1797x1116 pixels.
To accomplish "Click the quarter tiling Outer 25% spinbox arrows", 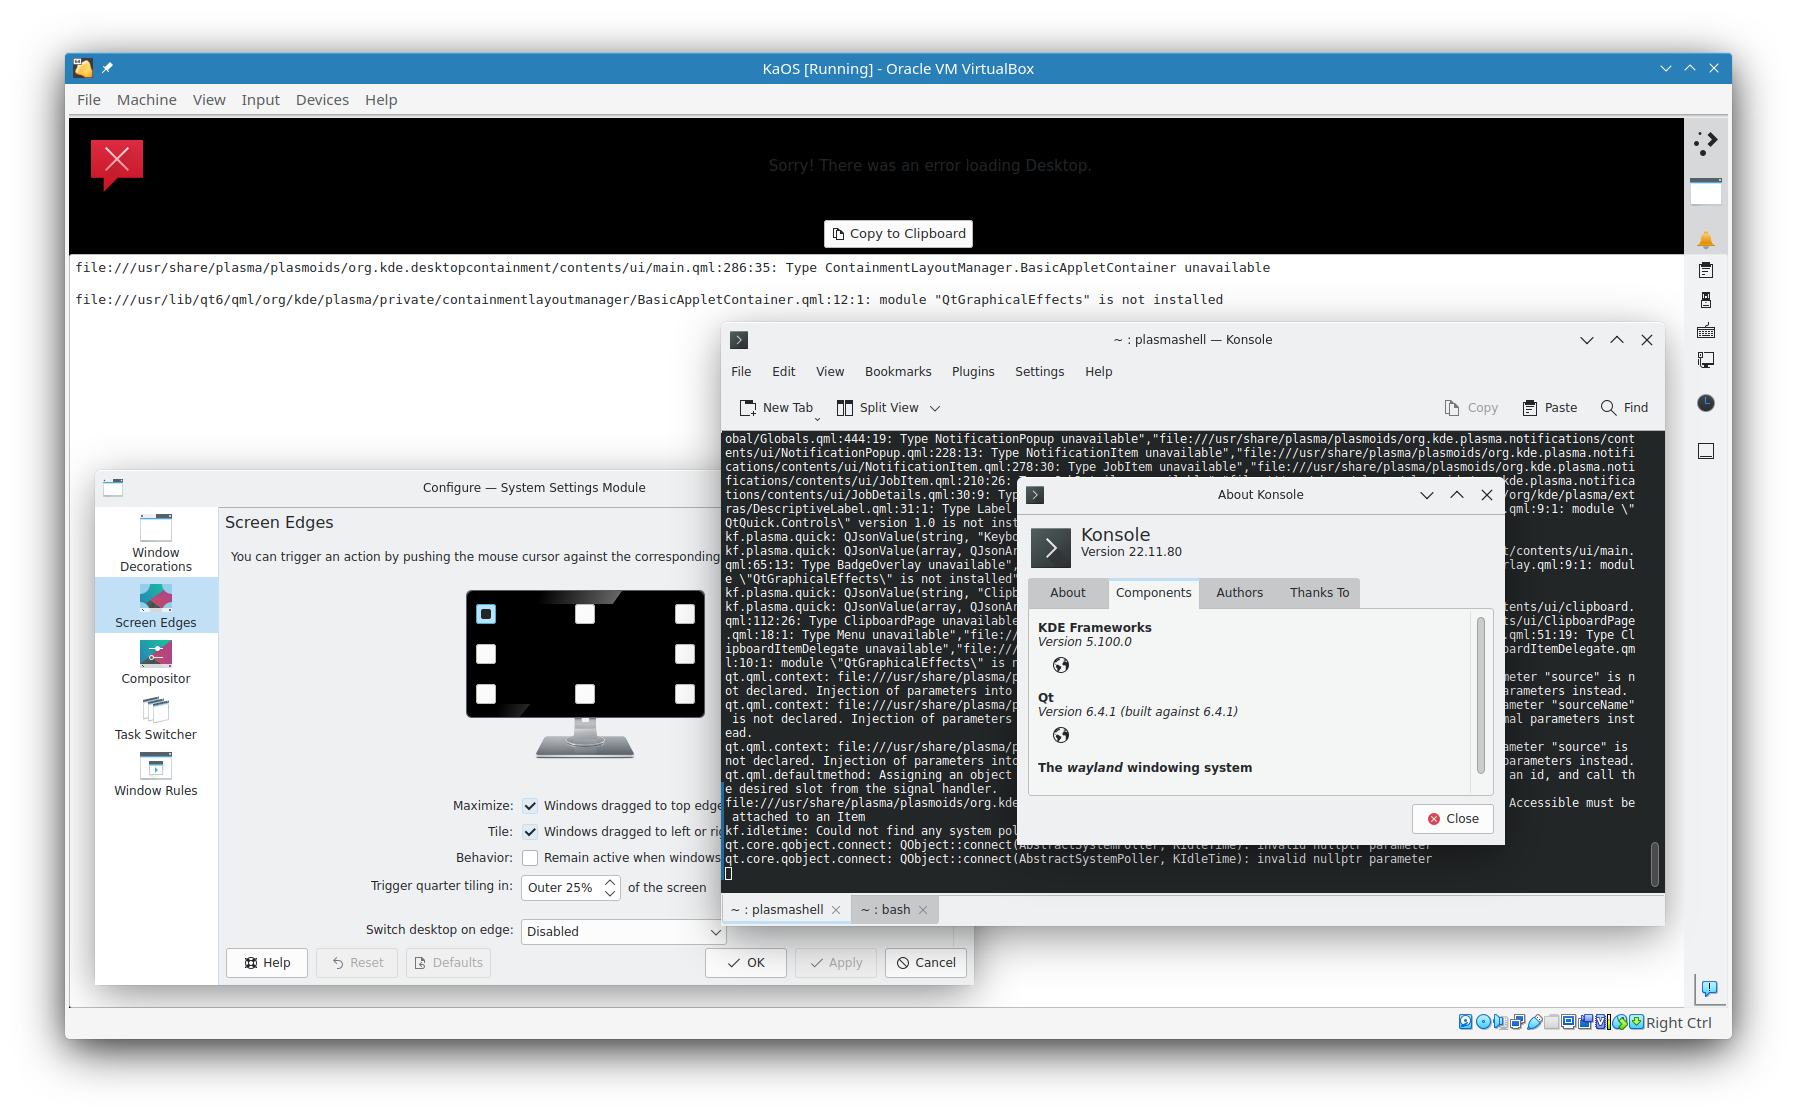I will [610, 888].
